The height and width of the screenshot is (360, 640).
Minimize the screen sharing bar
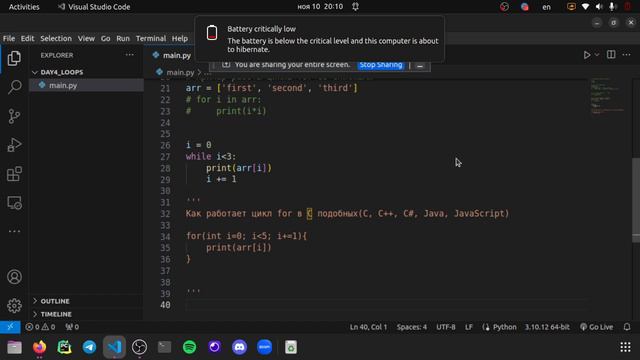click(420, 65)
